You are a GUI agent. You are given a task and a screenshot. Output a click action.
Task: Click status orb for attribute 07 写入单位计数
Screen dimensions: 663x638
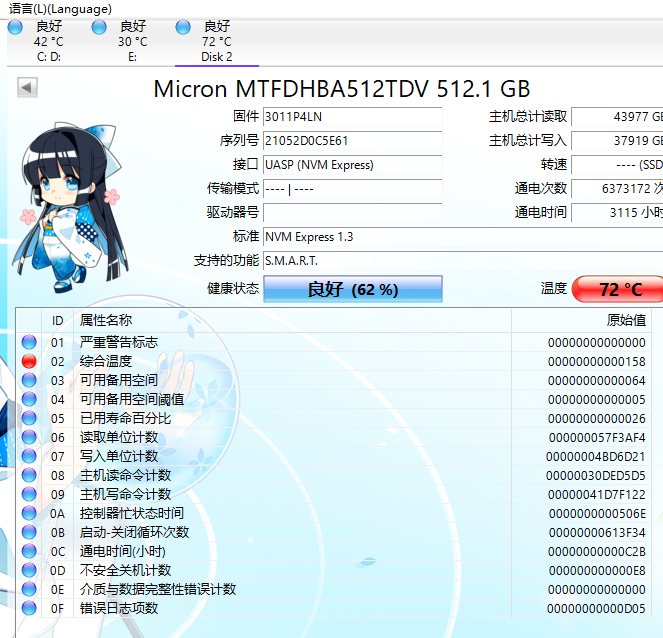pos(29,456)
